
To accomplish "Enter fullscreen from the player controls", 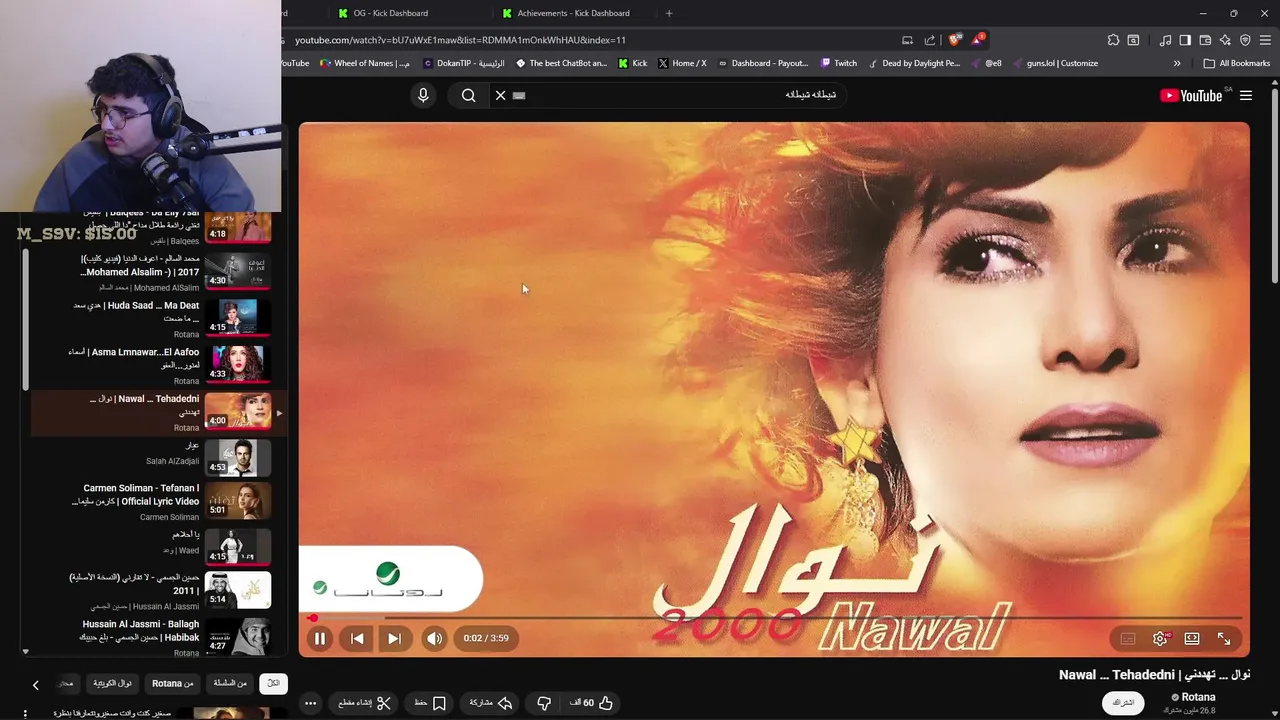I will 1224,638.
